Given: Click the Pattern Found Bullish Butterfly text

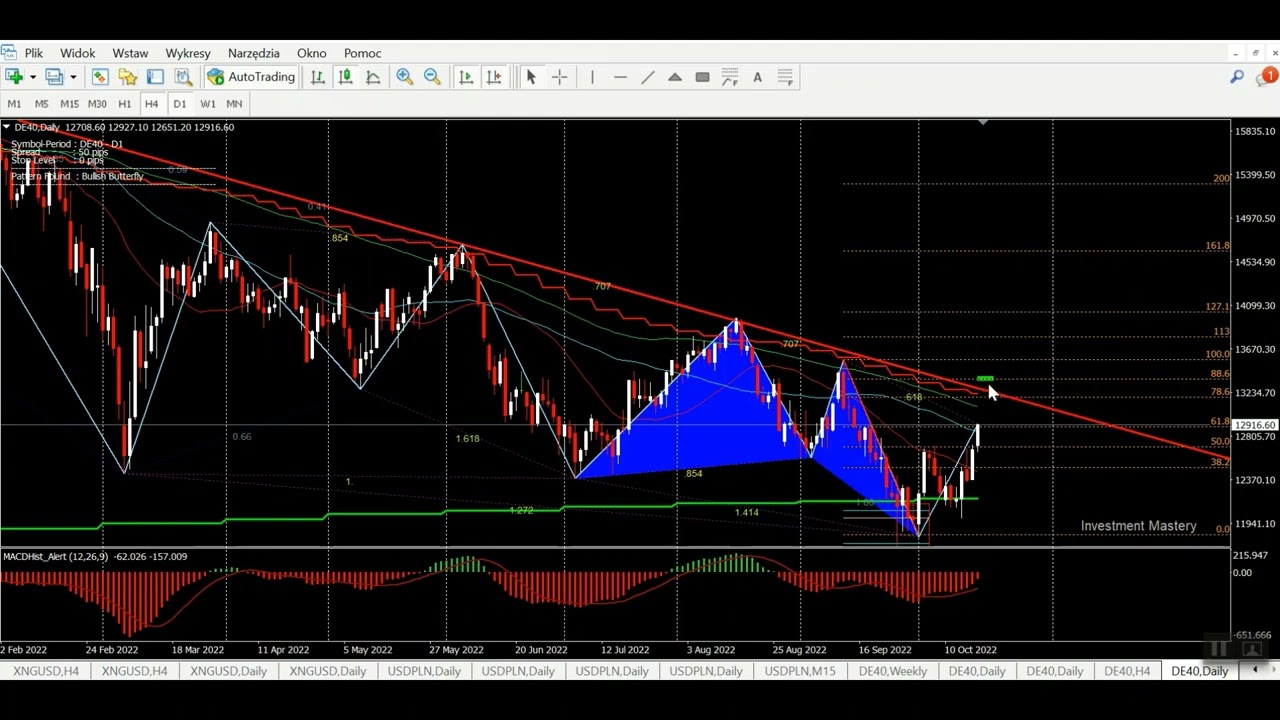Looking at the screenshot, I should [78, 176].
